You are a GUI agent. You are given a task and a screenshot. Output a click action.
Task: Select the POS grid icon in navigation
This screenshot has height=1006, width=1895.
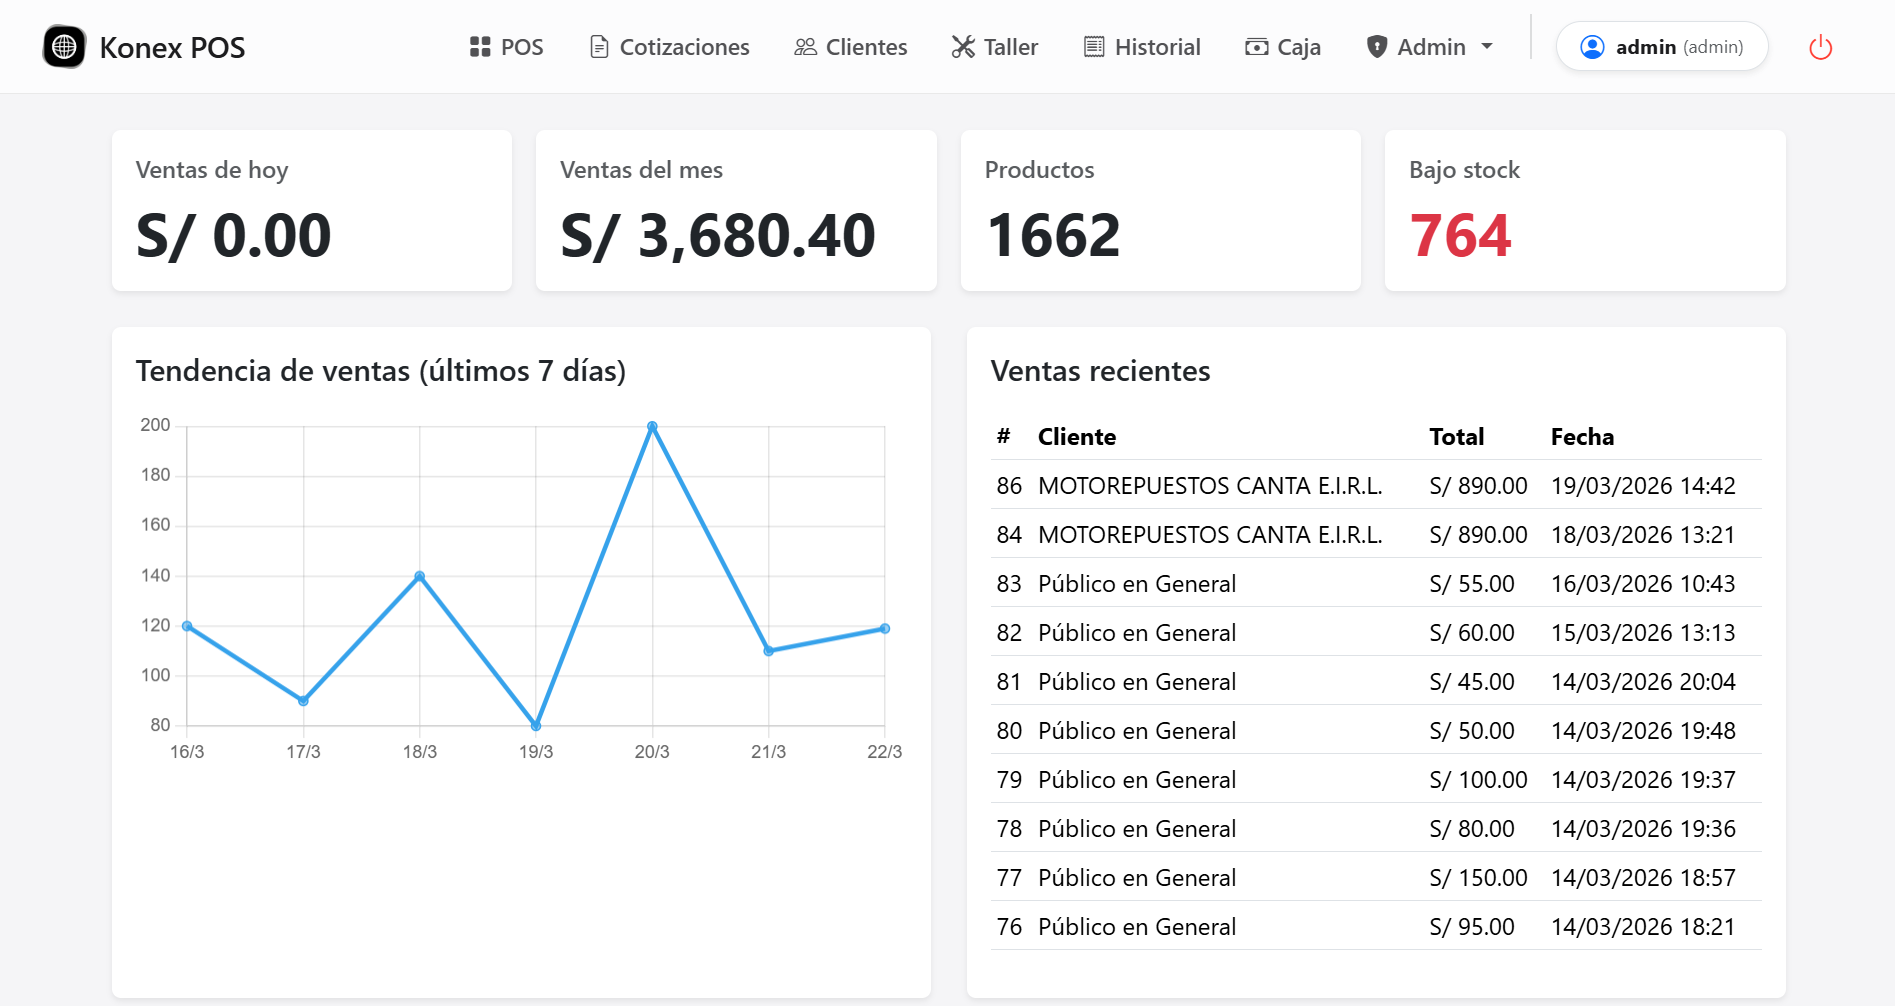pyautogui.click(x=478, y=46)
